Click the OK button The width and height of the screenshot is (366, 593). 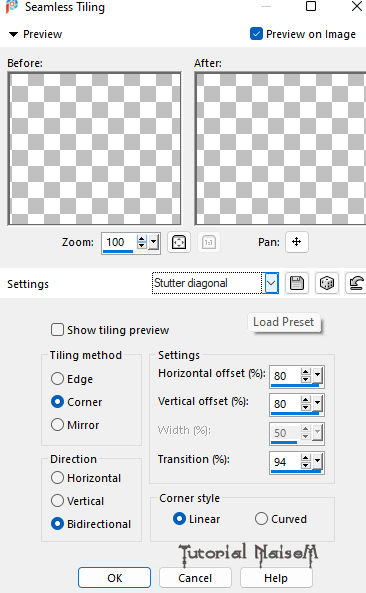click(x=115, y=577)
